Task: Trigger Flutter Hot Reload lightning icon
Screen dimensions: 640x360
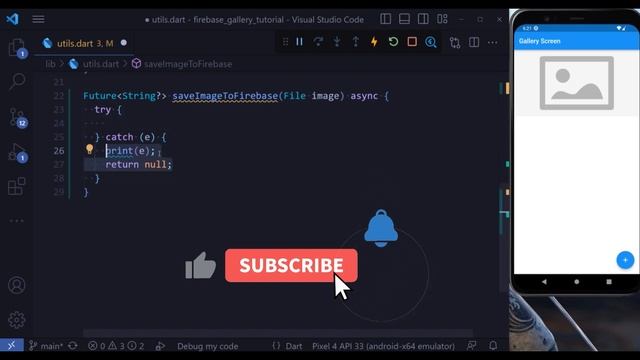Action: point(374,42)
